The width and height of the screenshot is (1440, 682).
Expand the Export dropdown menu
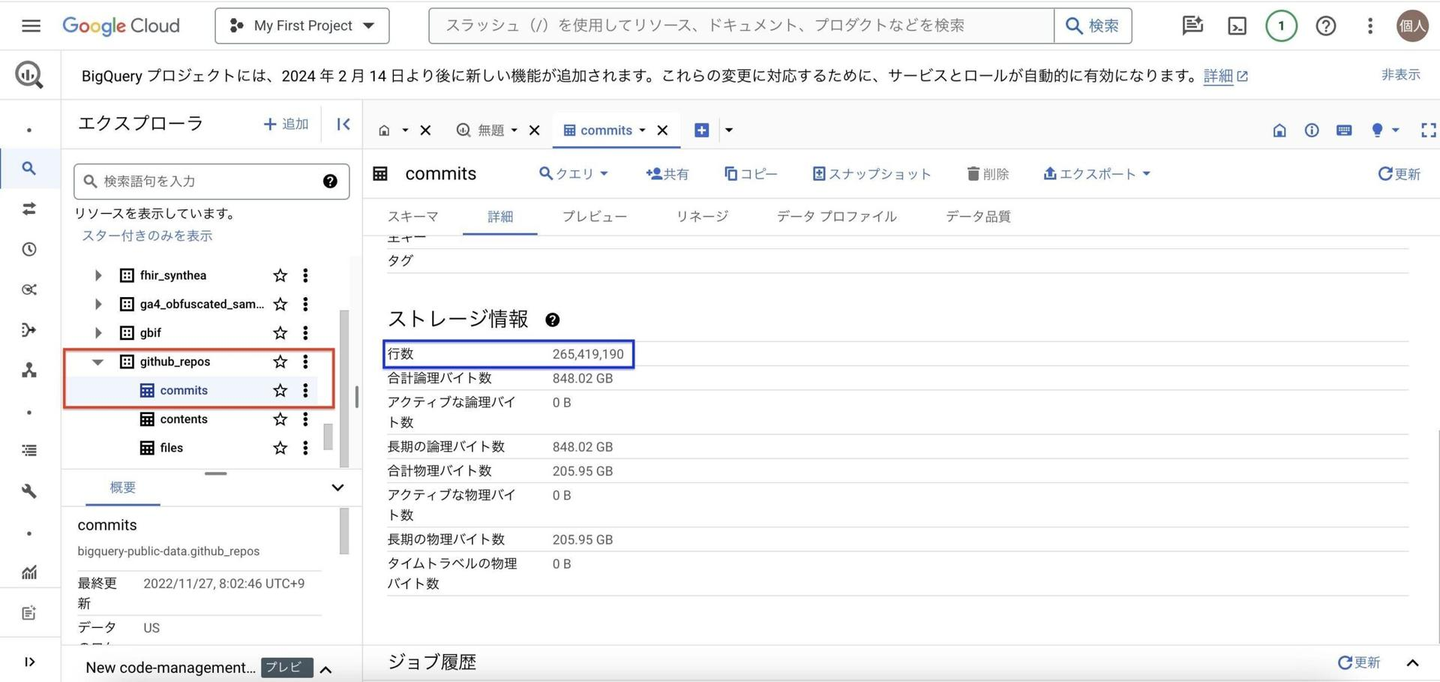(x=1096, y=174)
